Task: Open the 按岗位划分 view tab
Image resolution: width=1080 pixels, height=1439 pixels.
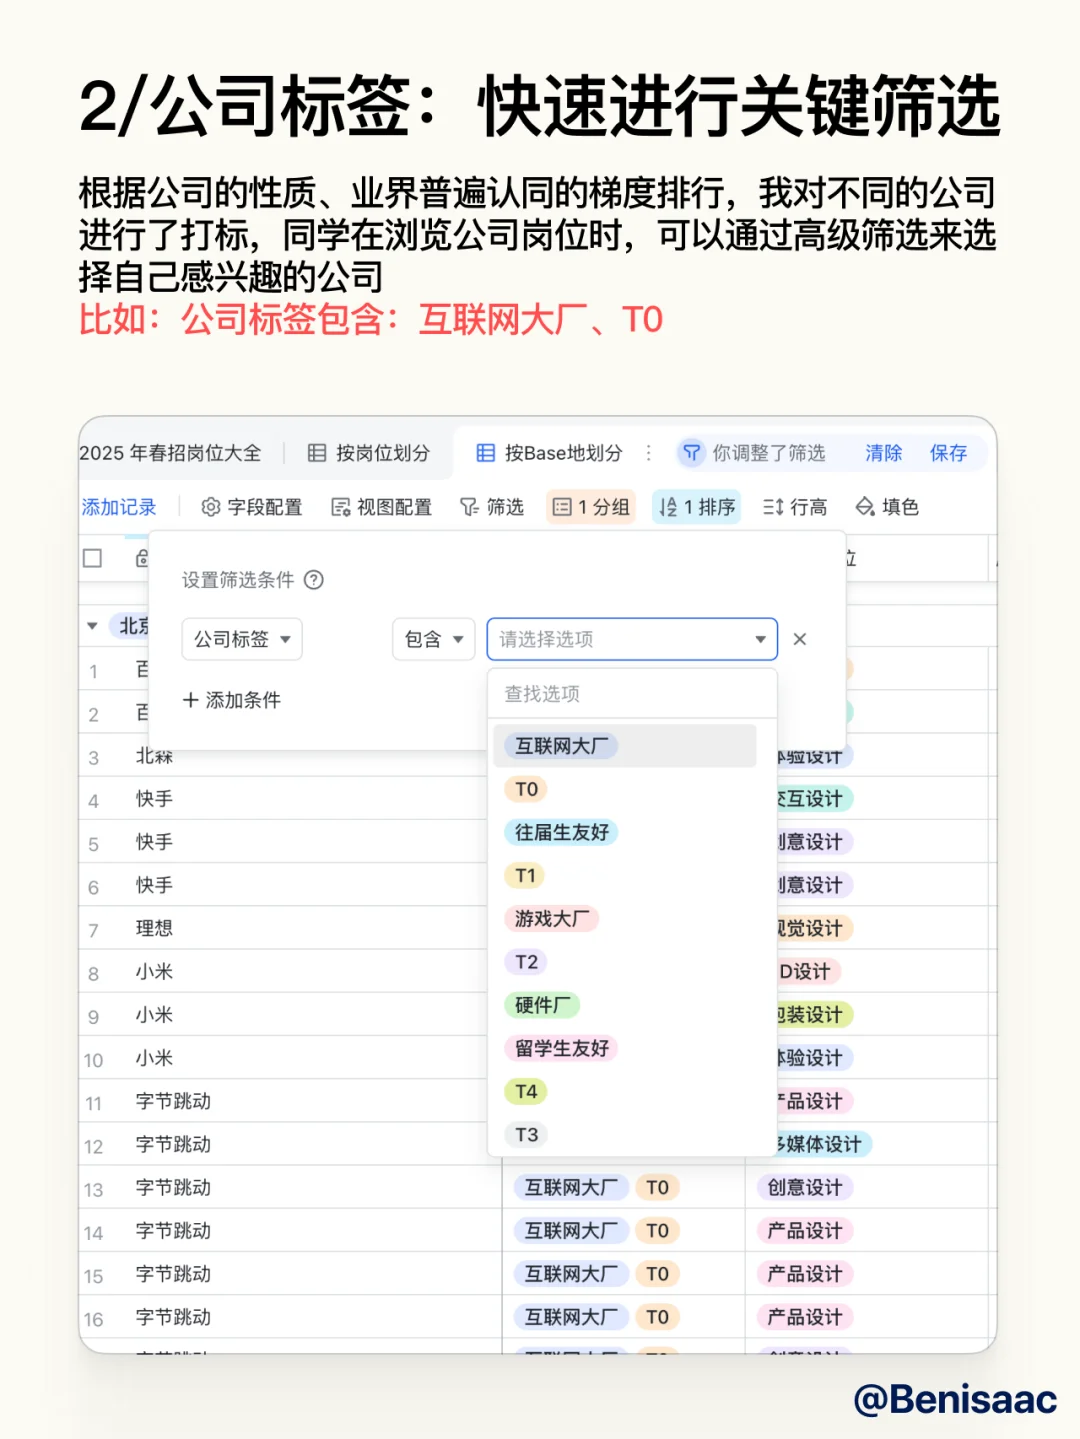Action: [x=369, y=453]
